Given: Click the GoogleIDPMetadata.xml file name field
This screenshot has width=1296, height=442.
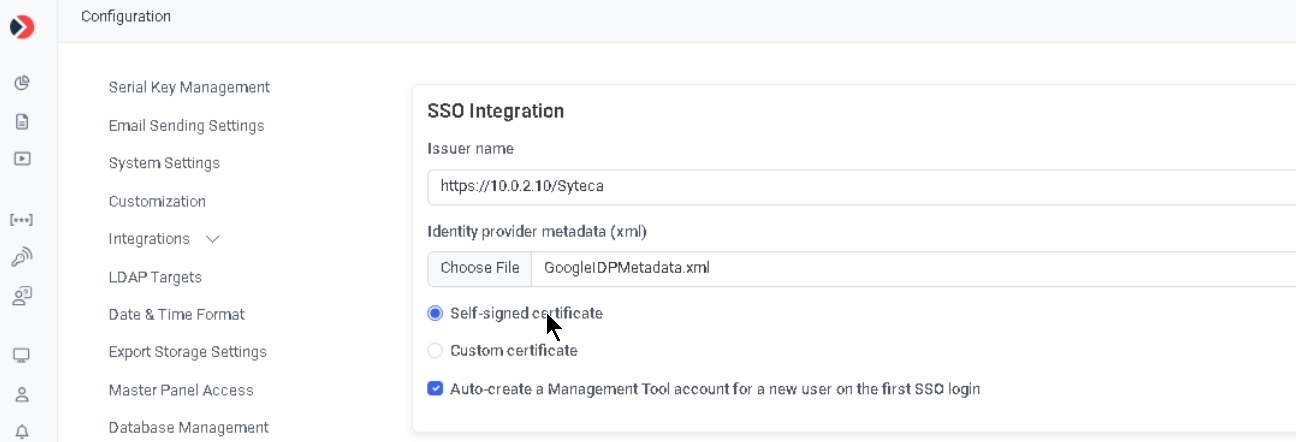Looking at the screenshot, I should [913, 268].
